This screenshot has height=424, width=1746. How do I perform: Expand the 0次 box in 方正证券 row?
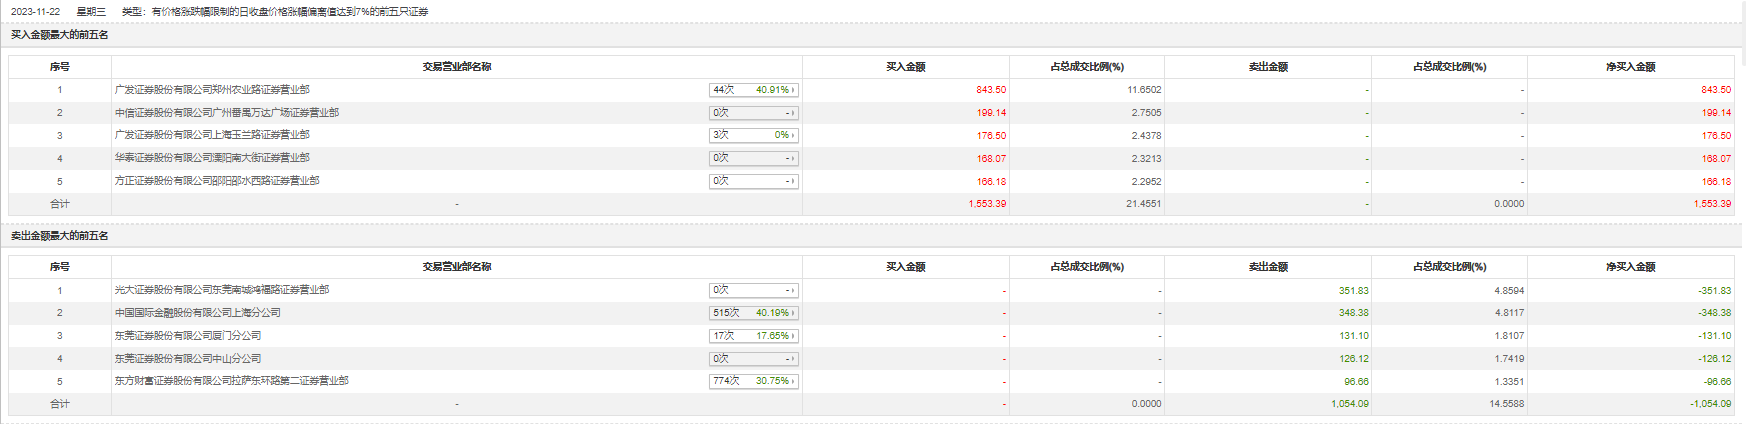tap(754, 181)
